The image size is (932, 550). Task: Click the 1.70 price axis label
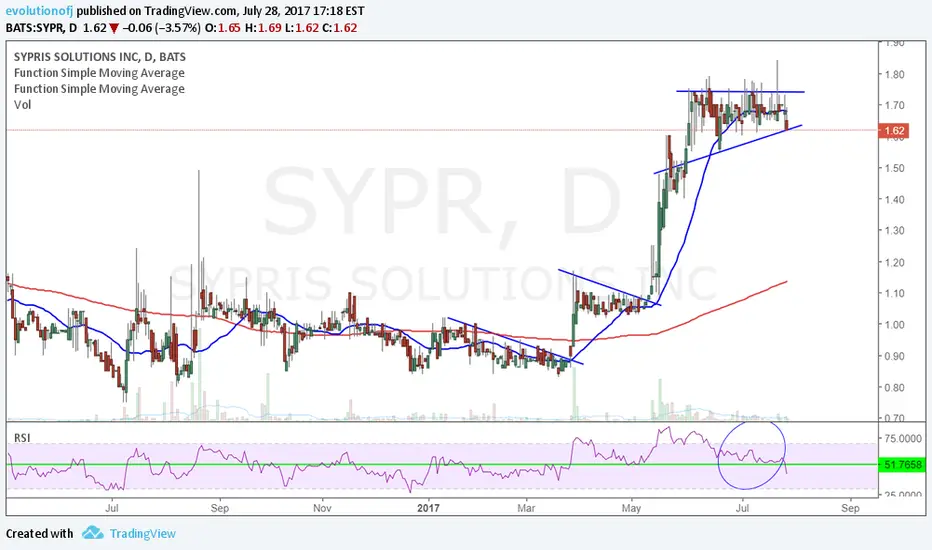click(x=894, y=105)
